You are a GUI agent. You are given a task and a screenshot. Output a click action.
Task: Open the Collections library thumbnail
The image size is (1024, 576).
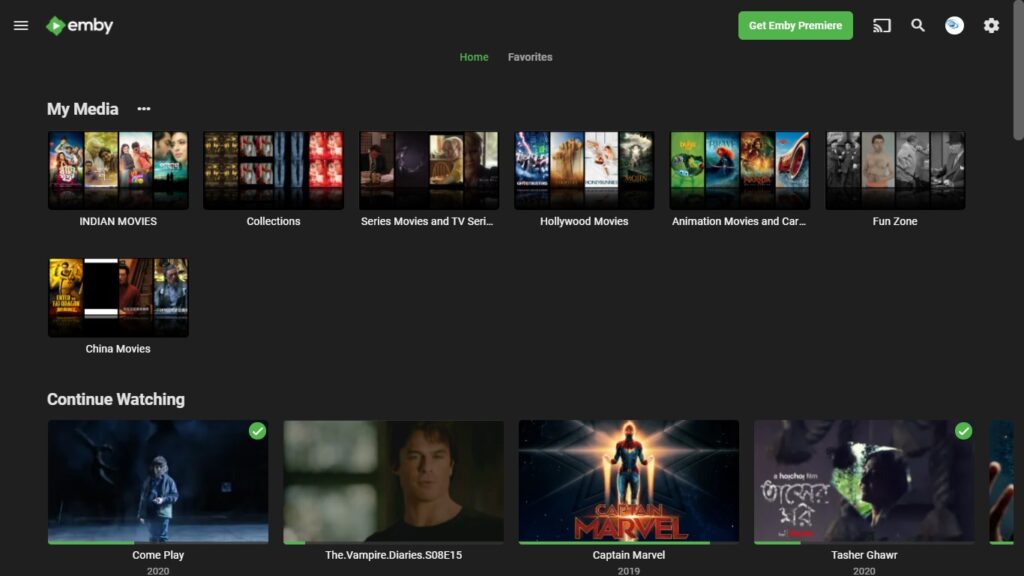pos(273,170)
